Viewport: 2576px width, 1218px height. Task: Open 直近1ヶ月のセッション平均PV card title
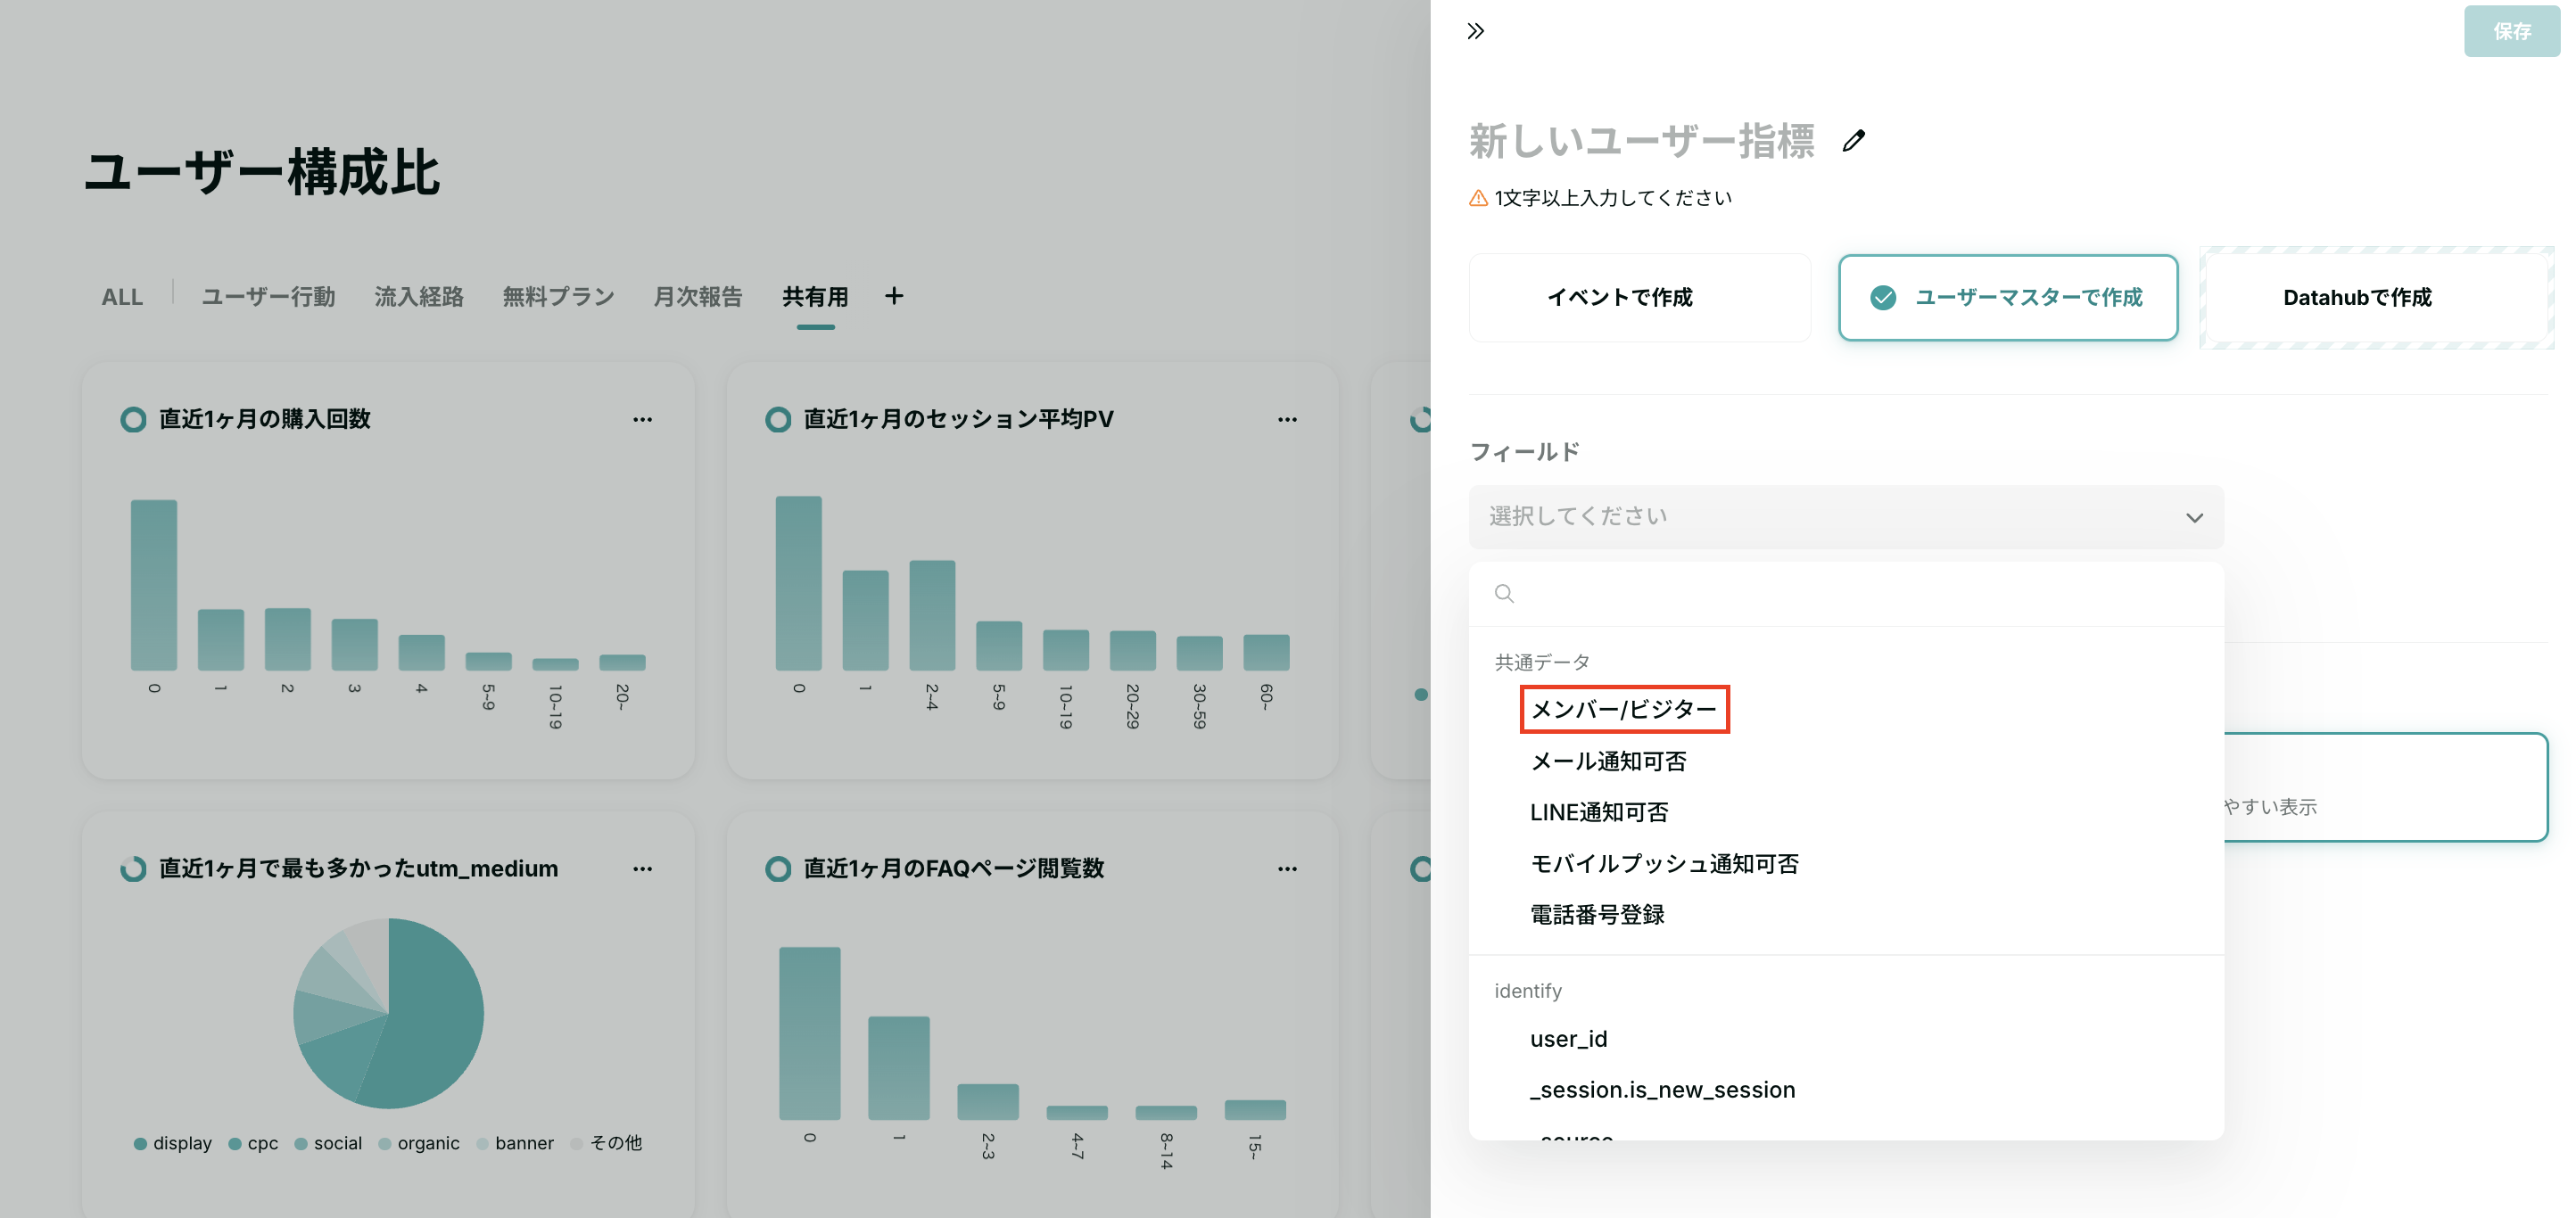(x=958, y=420)
